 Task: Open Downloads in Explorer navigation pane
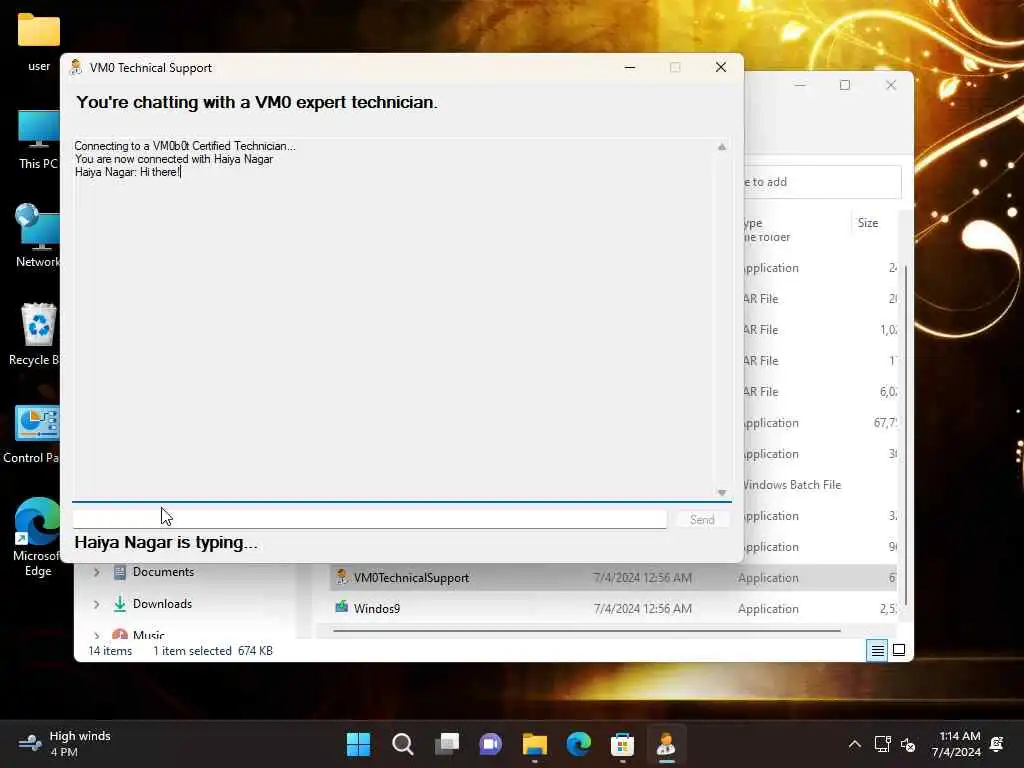tap(162, 603)
